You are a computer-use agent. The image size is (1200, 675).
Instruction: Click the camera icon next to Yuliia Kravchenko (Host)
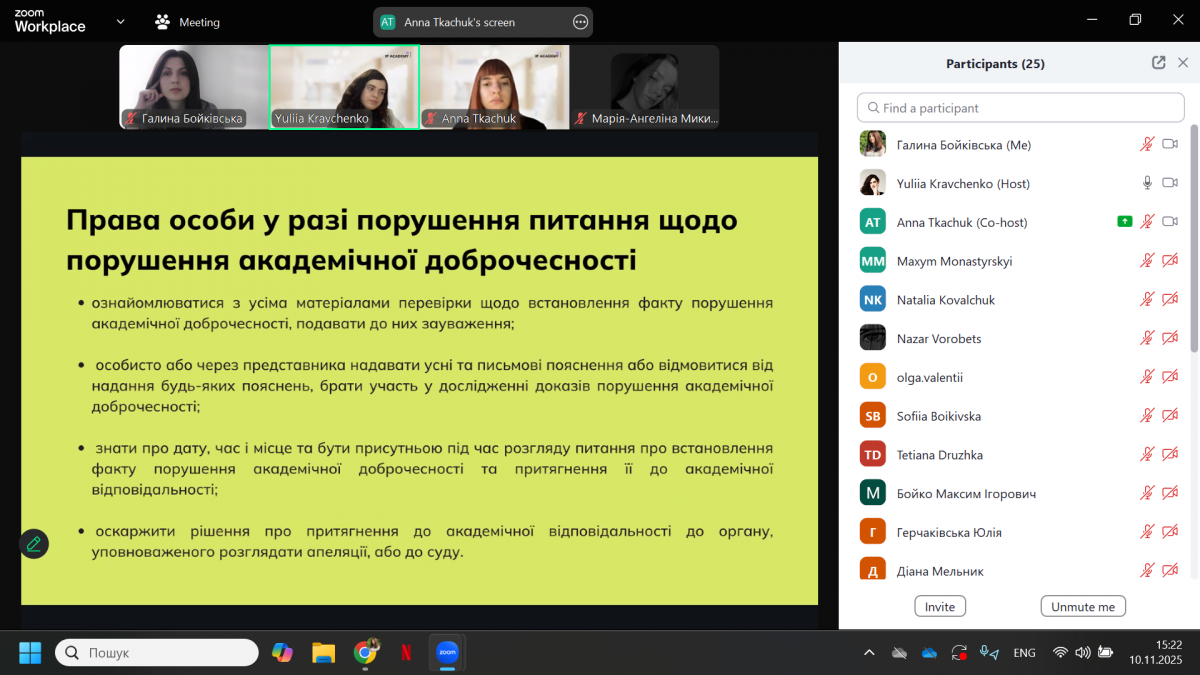tap(1170, 183)
